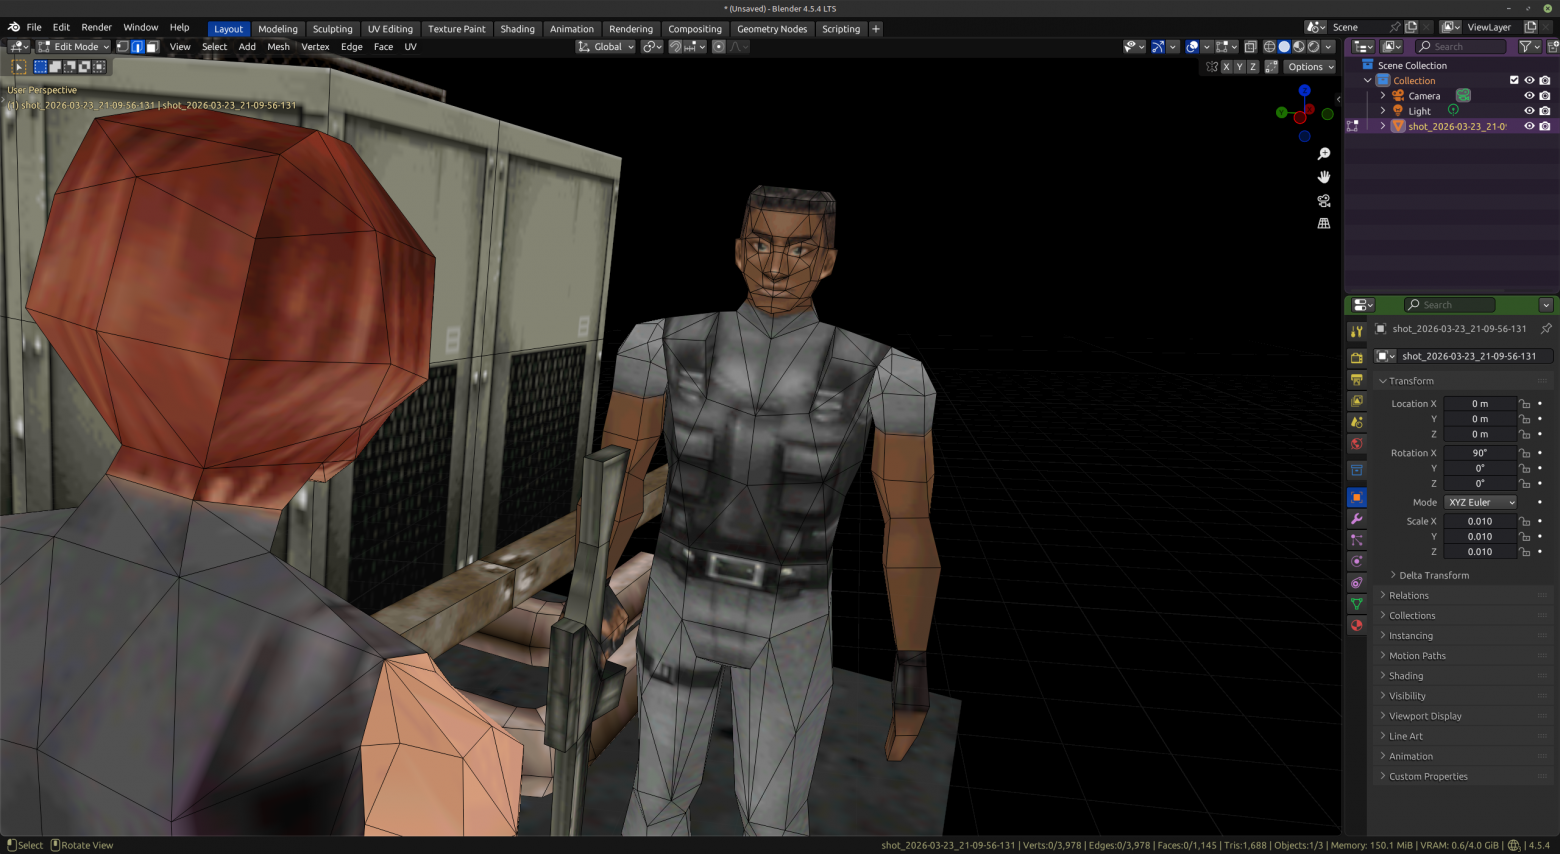
Task: Toggle Light object eye visibility
Action: click(x=1529, y=111)
